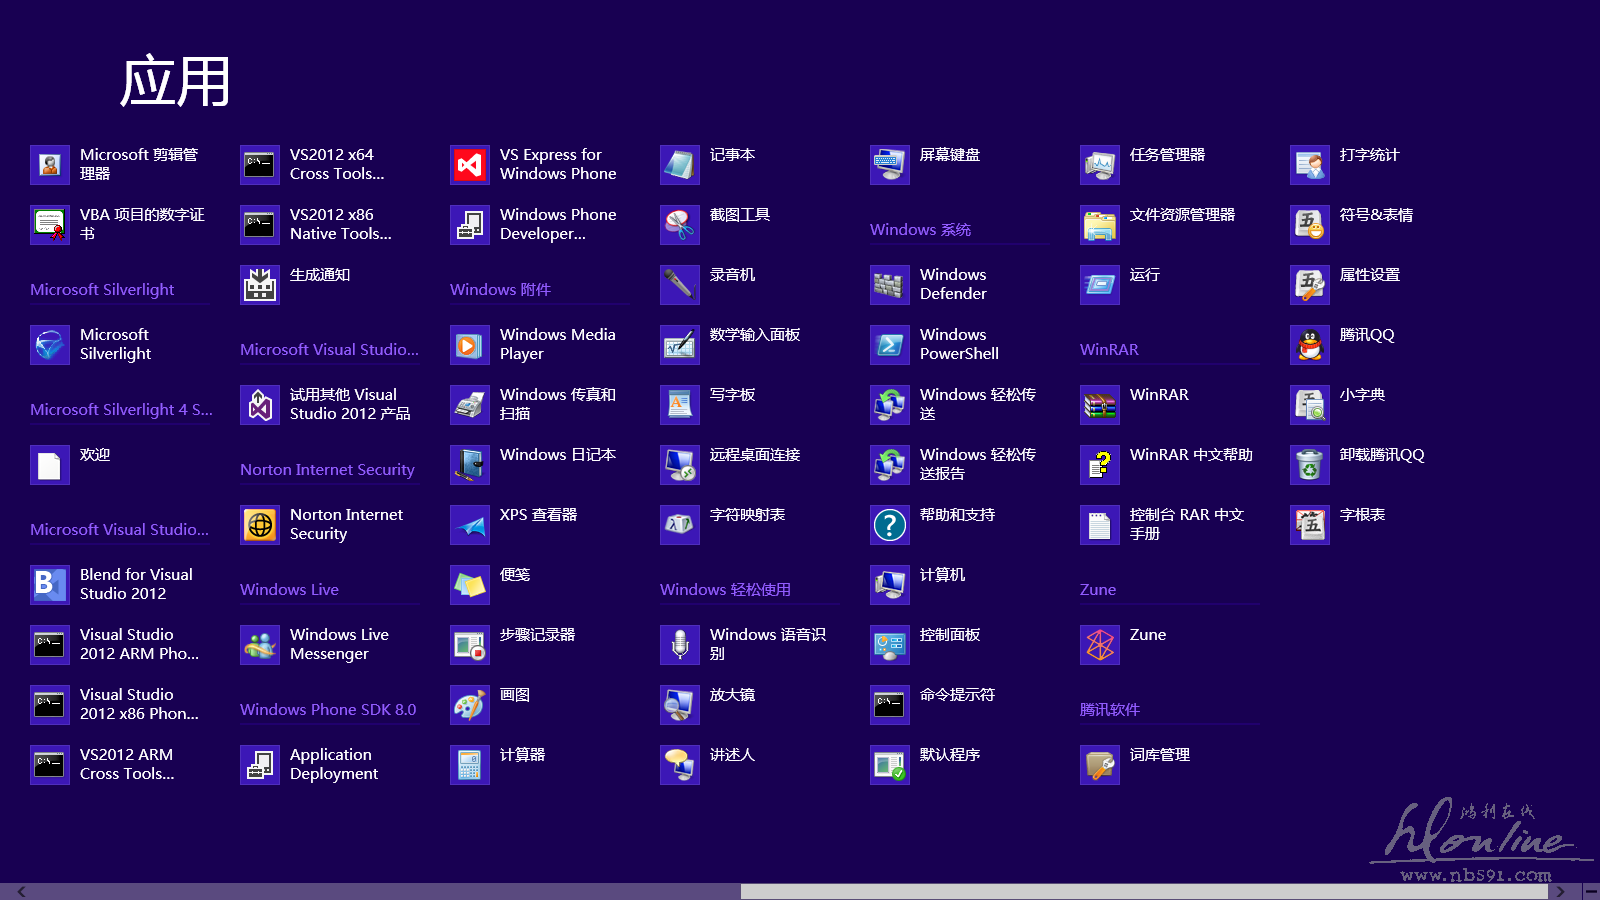Click the scrollbar right arrow
The height and width of the screenshot is (900, 1600).
pos(1560,891)
